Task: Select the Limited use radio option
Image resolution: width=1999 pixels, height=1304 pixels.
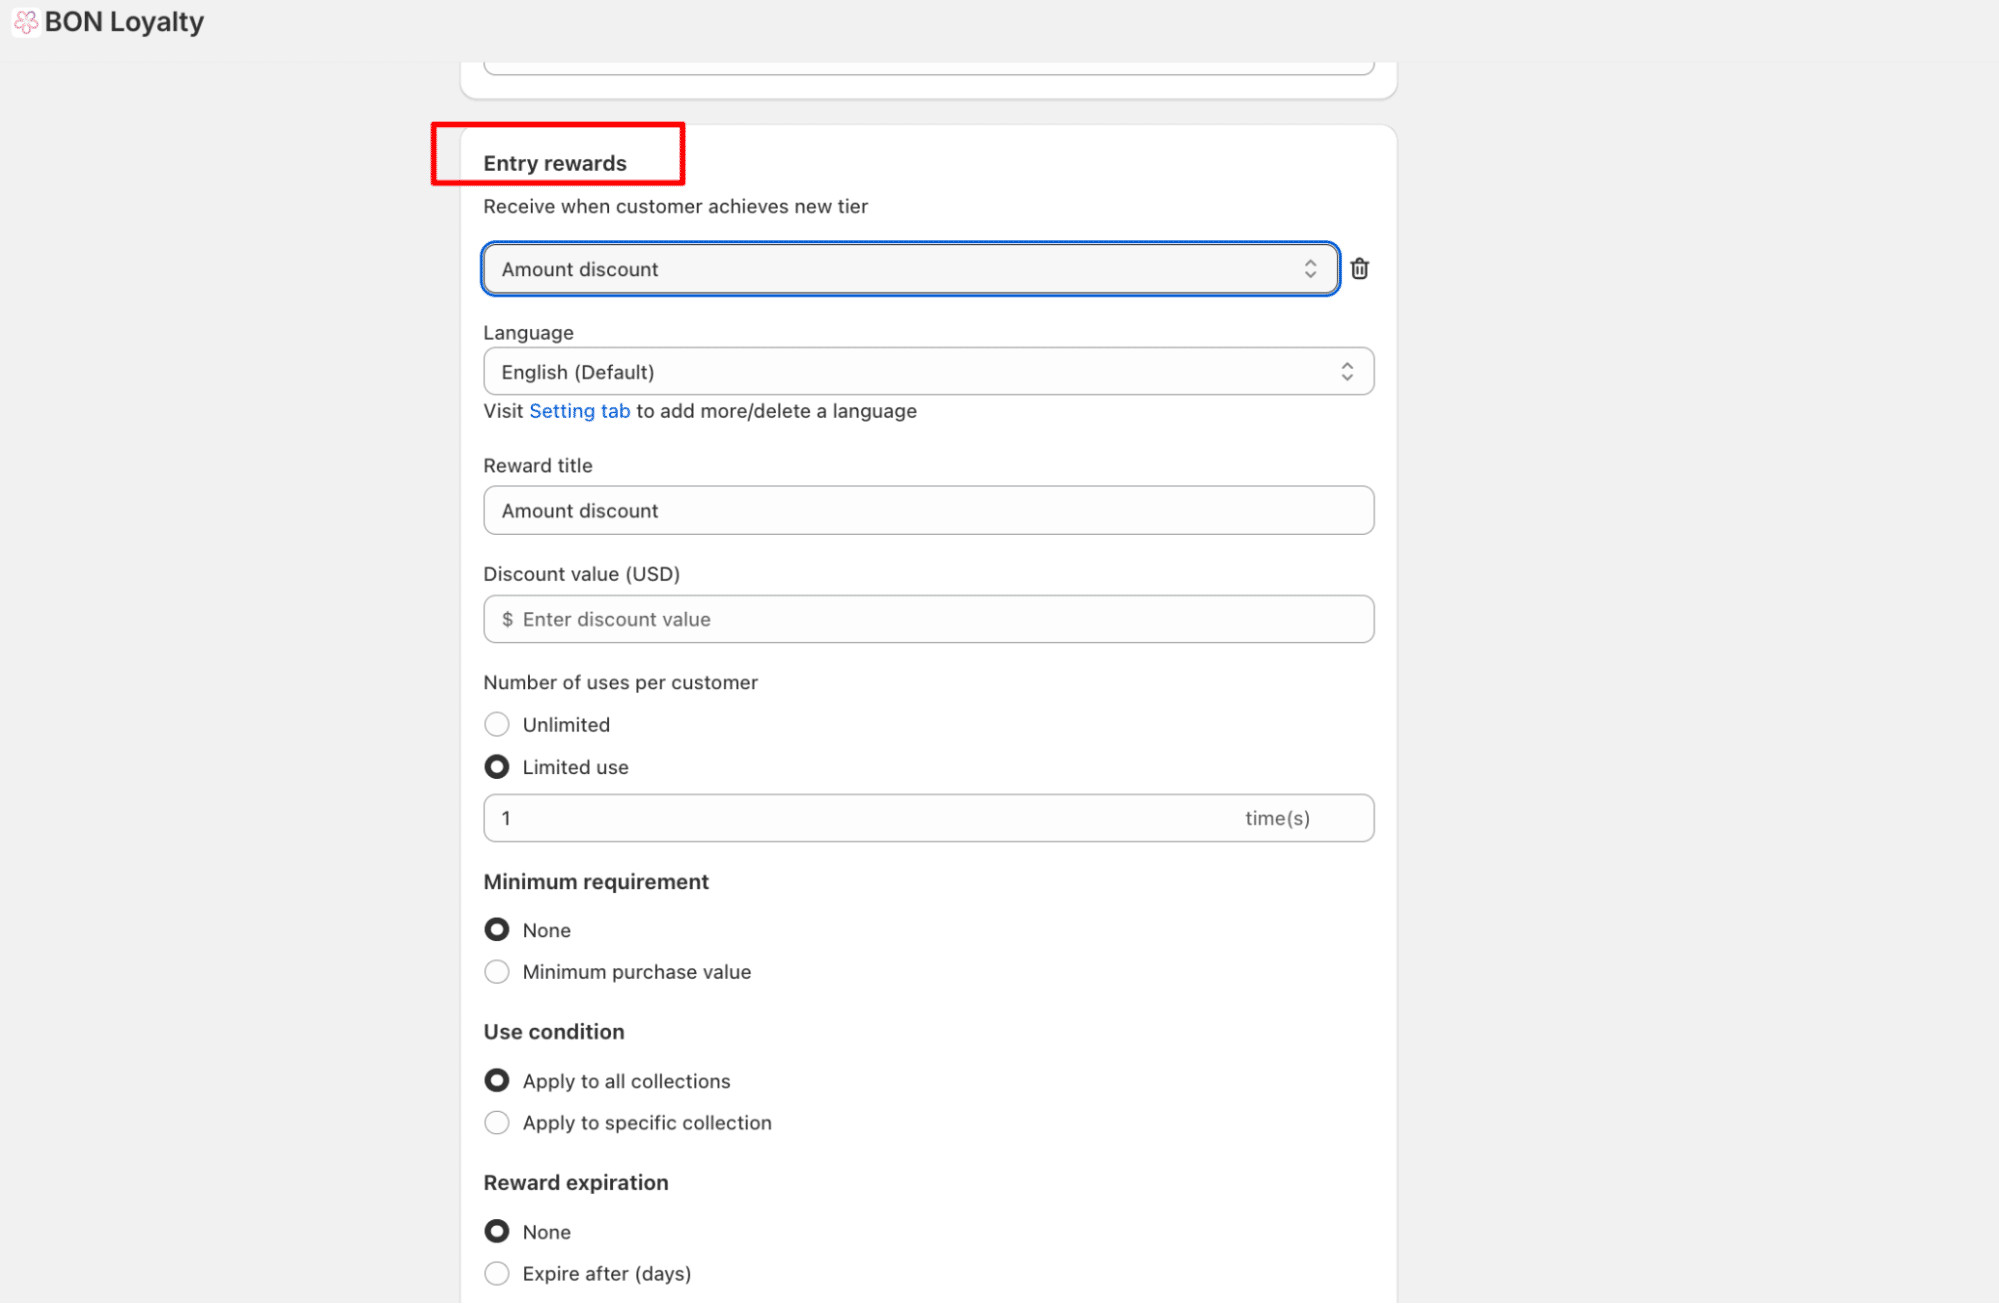Action: coord(497,767)
